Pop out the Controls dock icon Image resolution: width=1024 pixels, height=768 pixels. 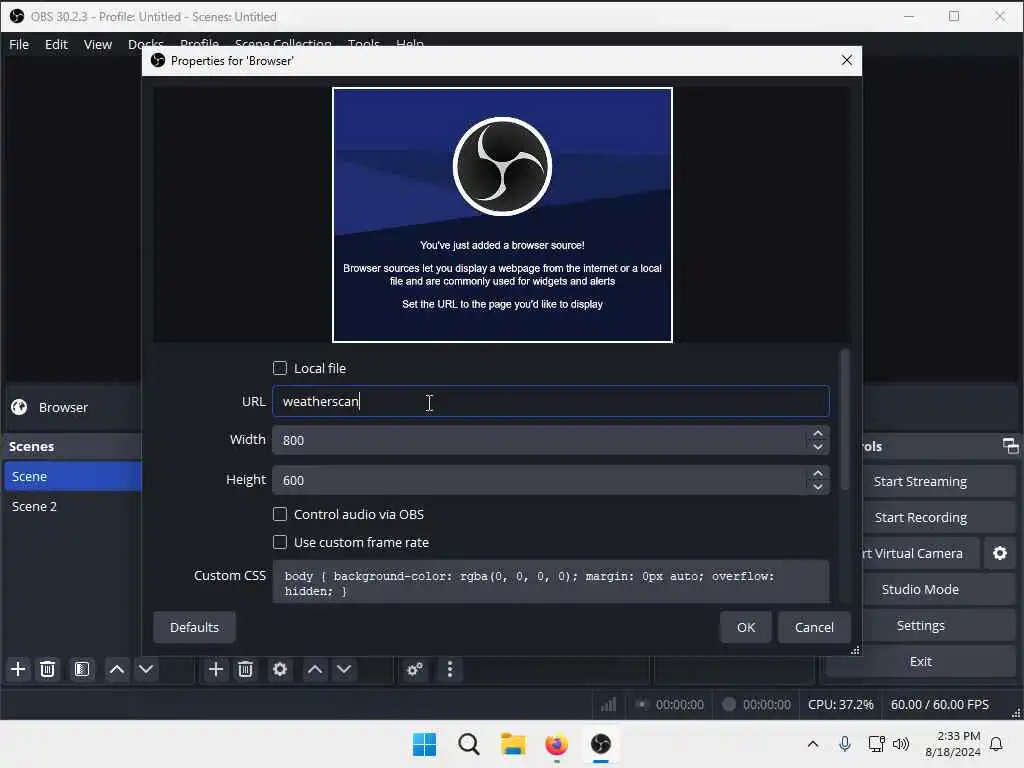1010,446
